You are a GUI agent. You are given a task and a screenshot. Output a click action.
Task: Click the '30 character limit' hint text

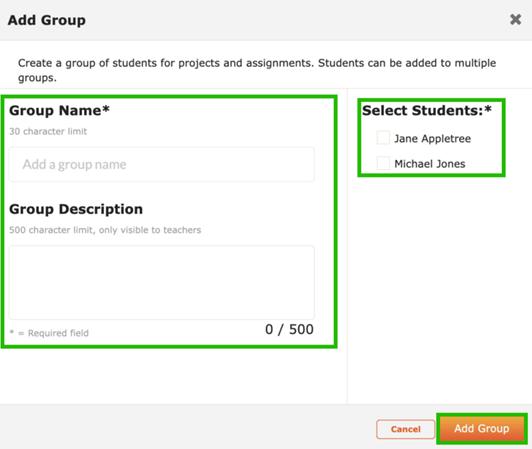coord(48,131)
